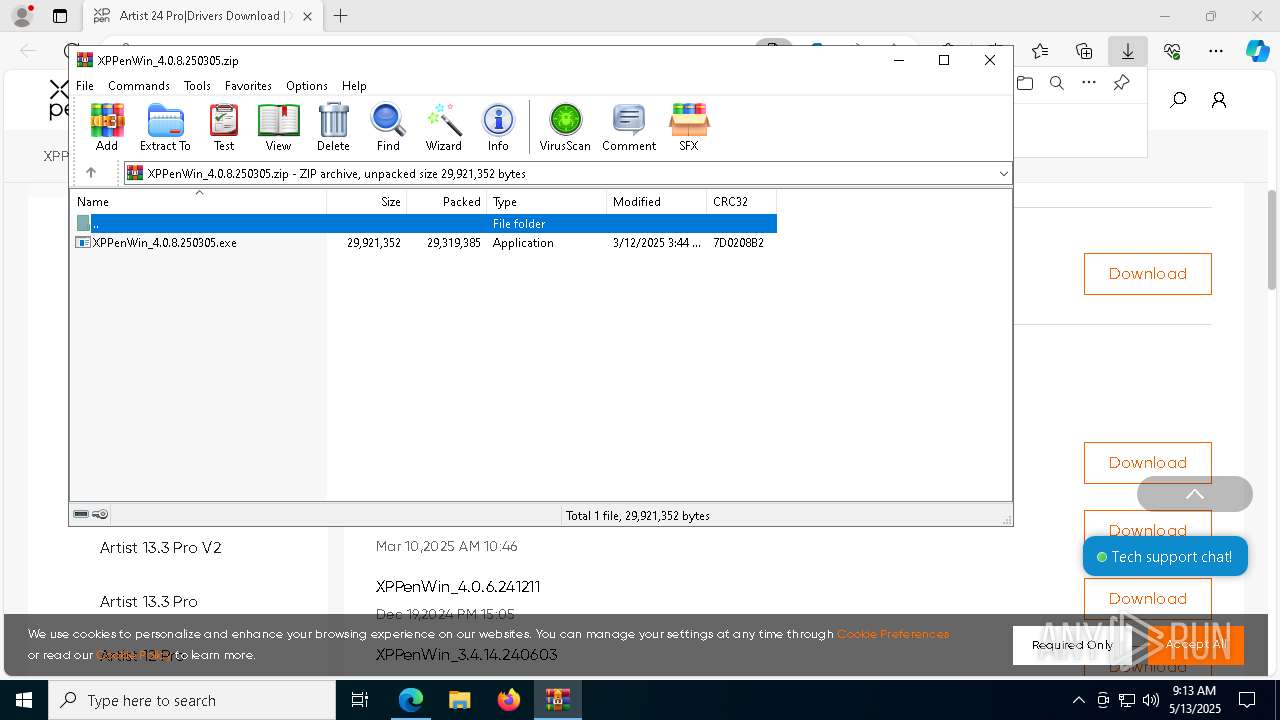Viewport: 1280px width, 720px height.
Task: Sort by Modified column header
Action: click(x=657, y=202)
